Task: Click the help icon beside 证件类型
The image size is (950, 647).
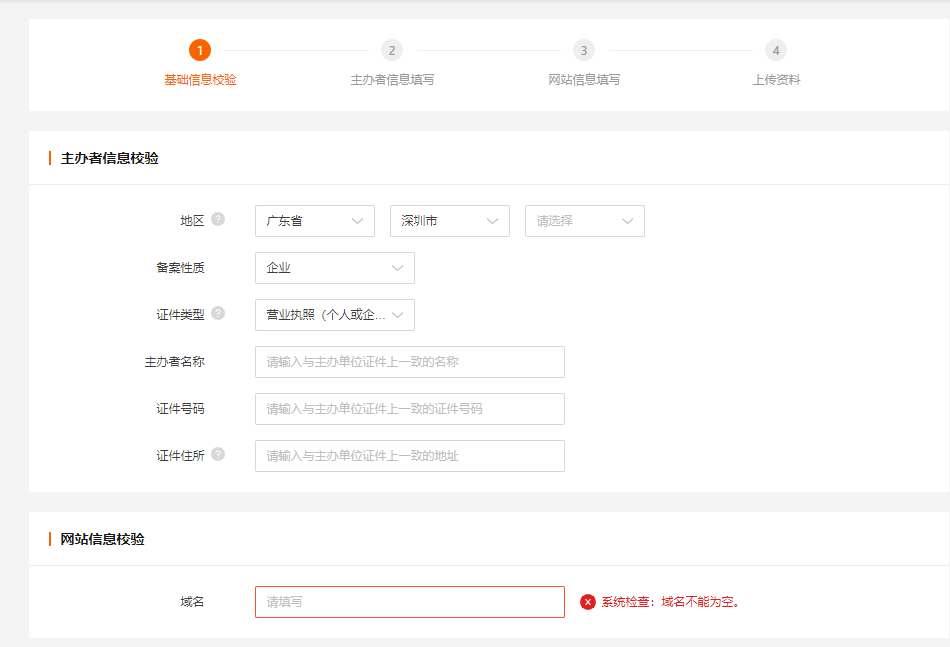Action: pos(218,314)
